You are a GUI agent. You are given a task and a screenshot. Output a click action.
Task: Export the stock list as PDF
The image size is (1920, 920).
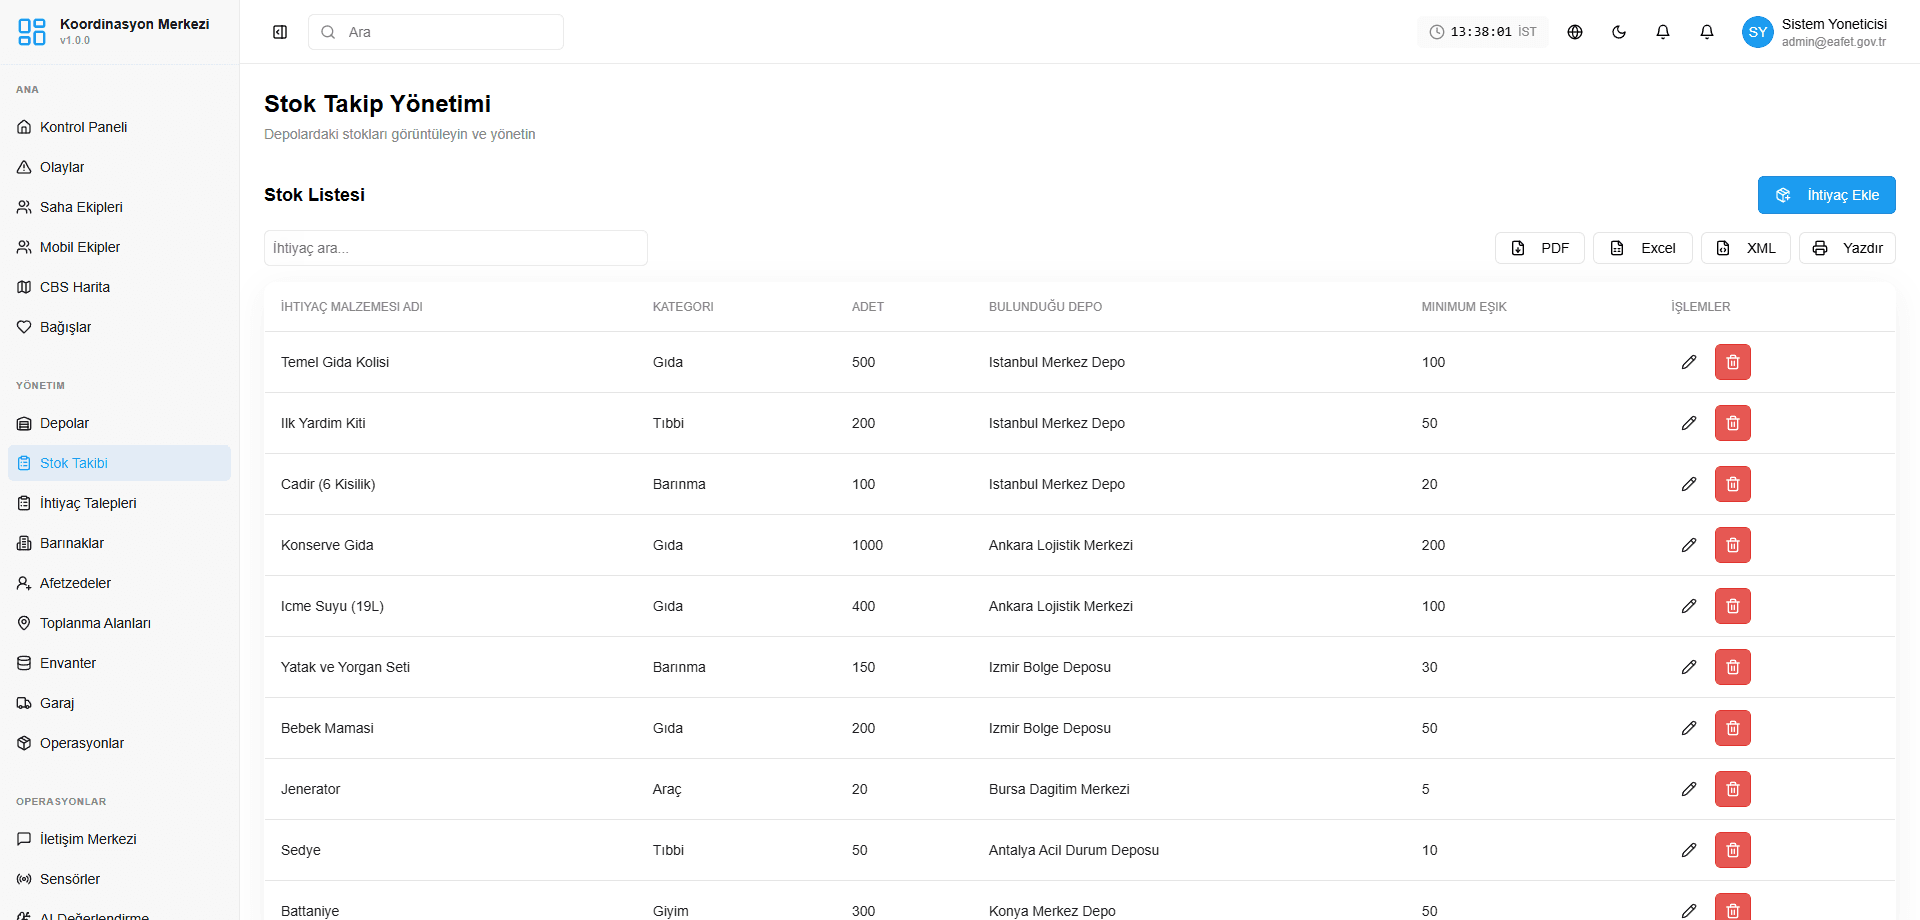(1539, 248)
